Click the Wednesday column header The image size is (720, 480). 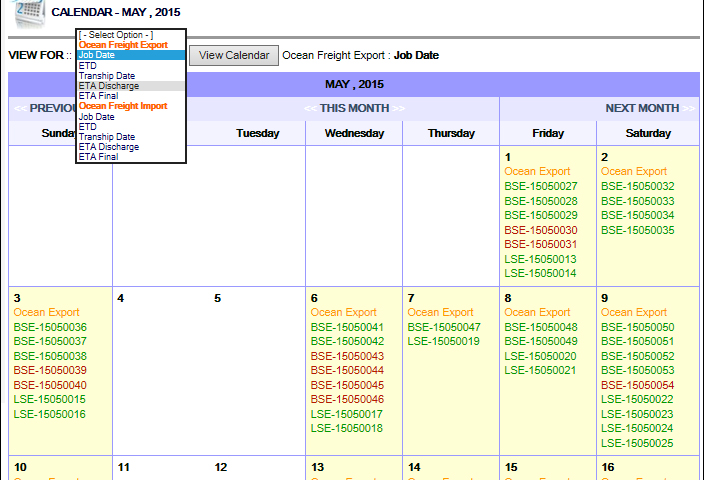pyautogui.click(x=354, y=133)
